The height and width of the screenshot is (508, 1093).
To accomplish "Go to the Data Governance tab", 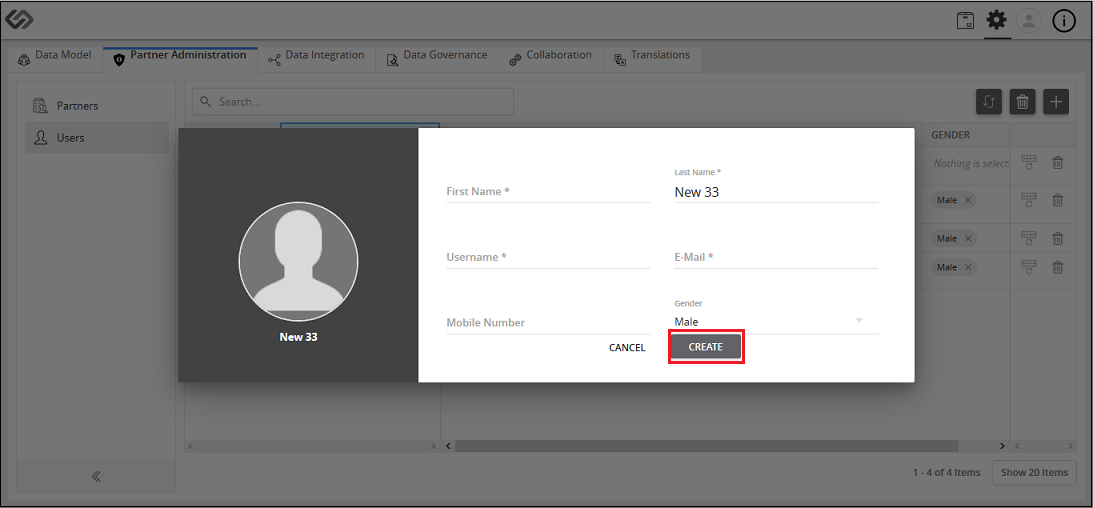I will click(x=437, y=59).
